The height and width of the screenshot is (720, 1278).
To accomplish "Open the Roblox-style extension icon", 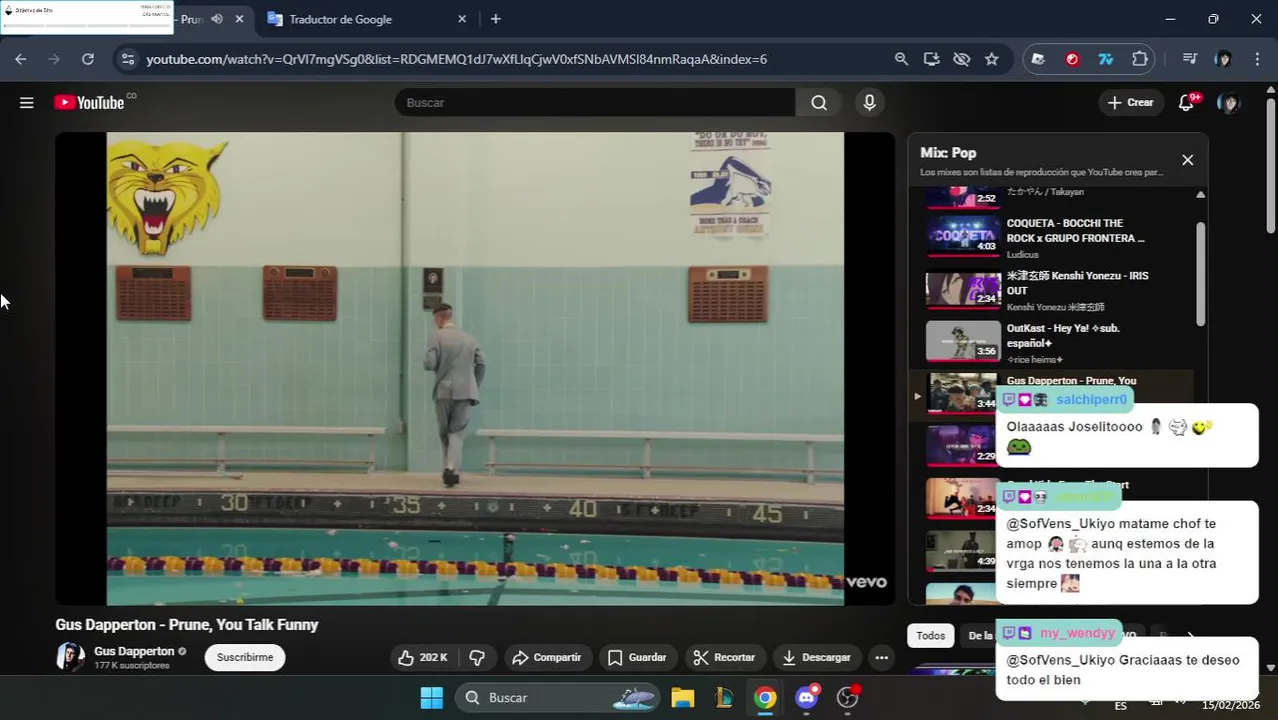I will click(x=1038, y=59).
